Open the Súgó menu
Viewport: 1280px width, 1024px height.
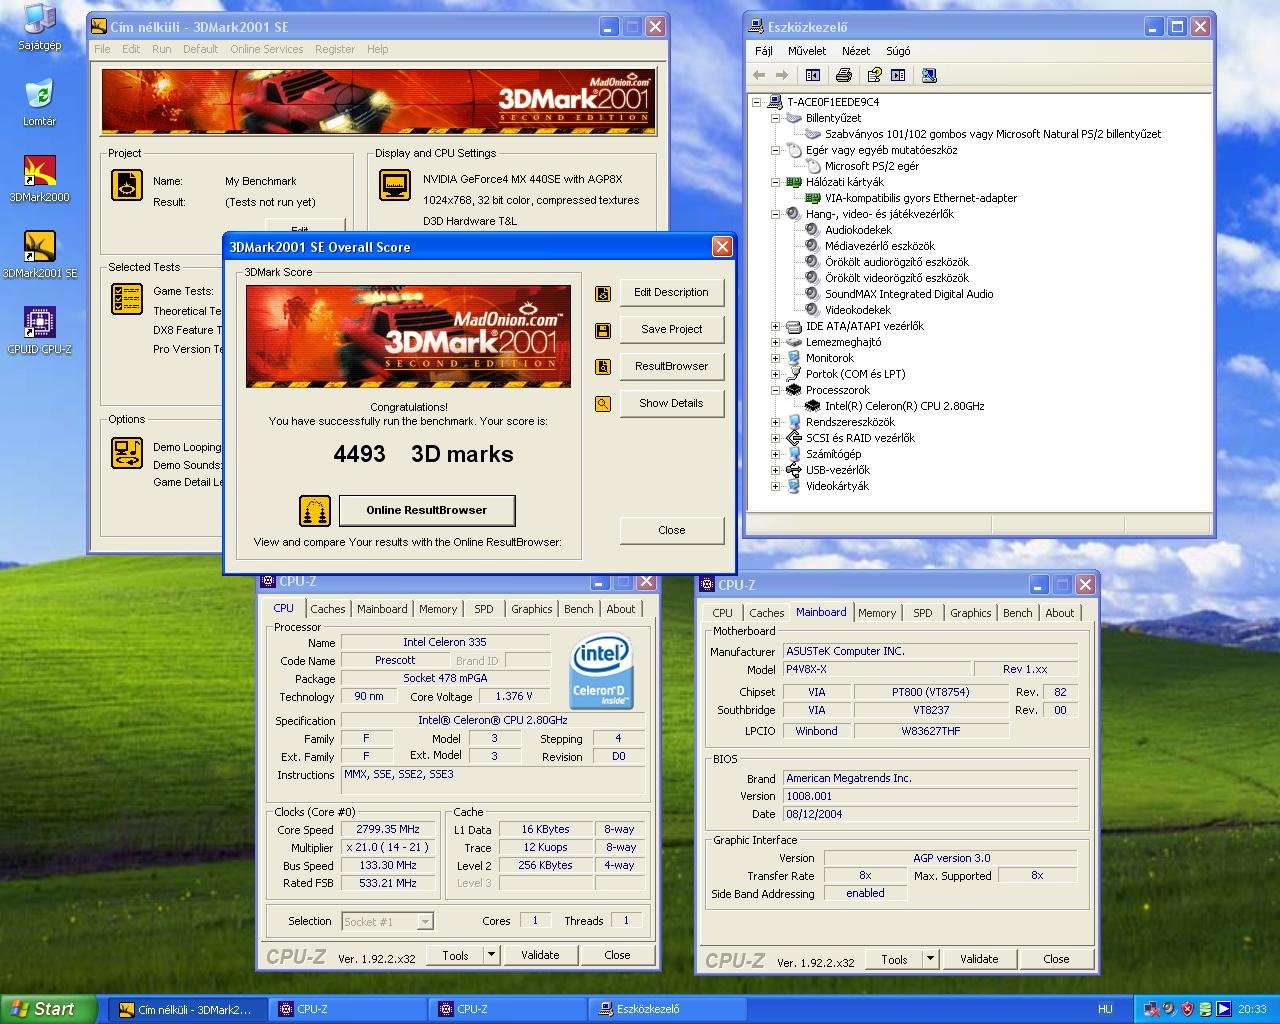pos(898,50)
